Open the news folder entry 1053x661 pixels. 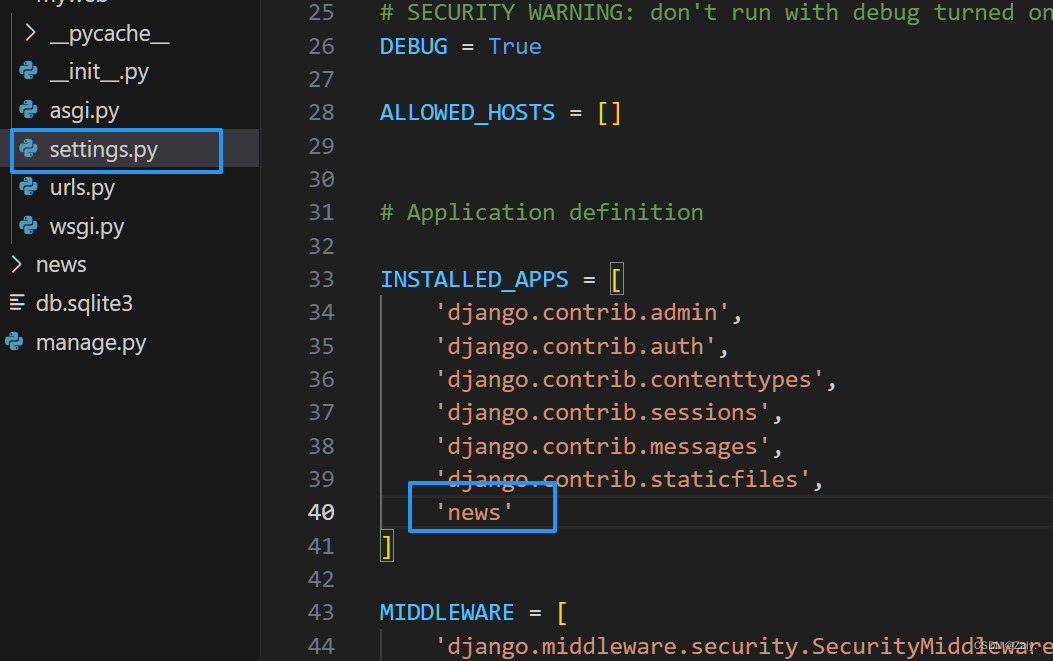point(61,265)
